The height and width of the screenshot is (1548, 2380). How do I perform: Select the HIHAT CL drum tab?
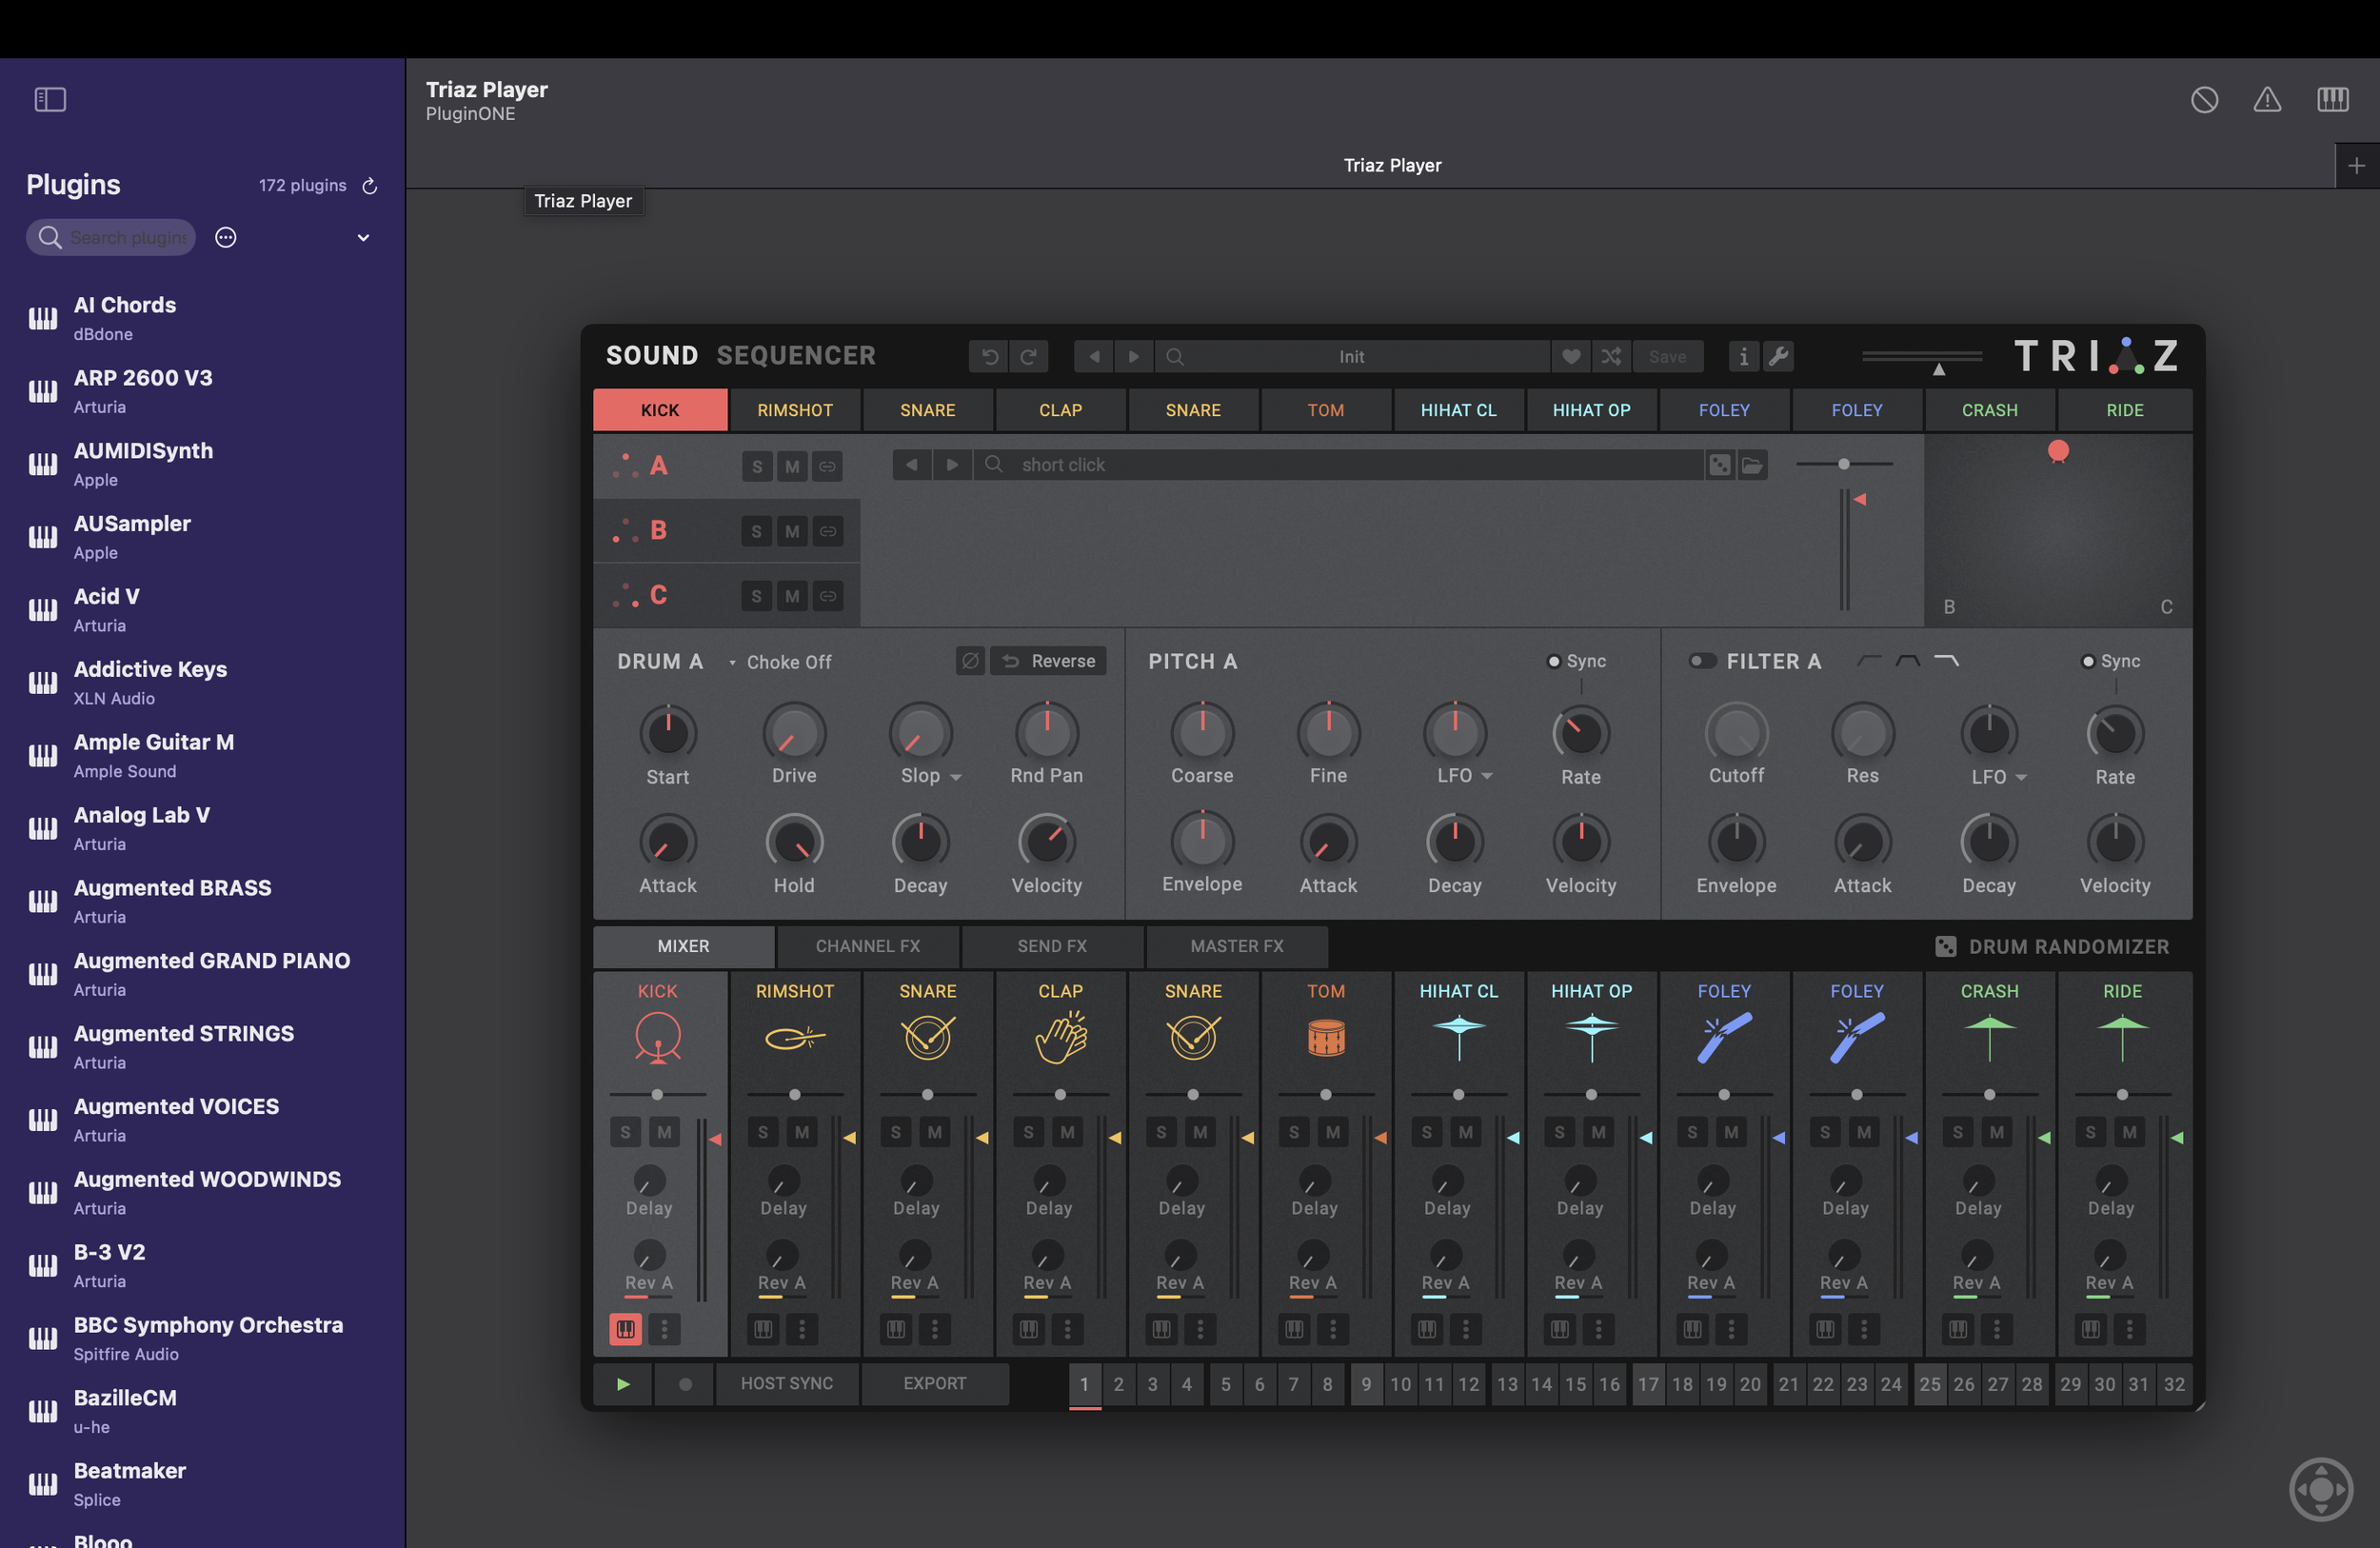[1458, 410]
